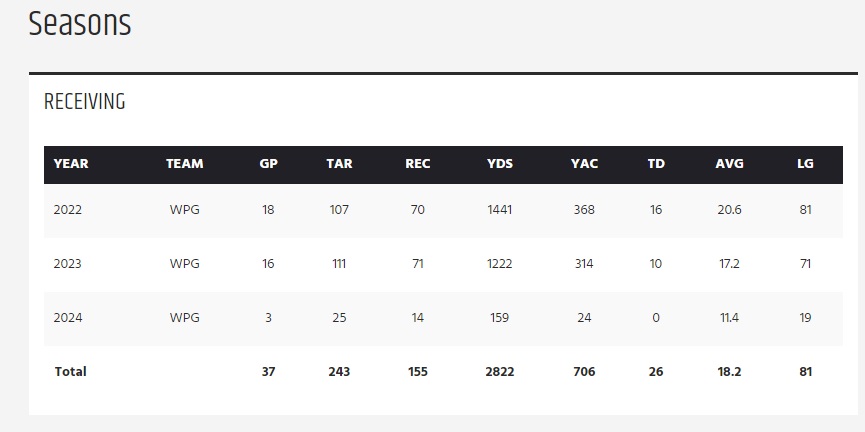Click the AVG column header

[x=729, y=164]
